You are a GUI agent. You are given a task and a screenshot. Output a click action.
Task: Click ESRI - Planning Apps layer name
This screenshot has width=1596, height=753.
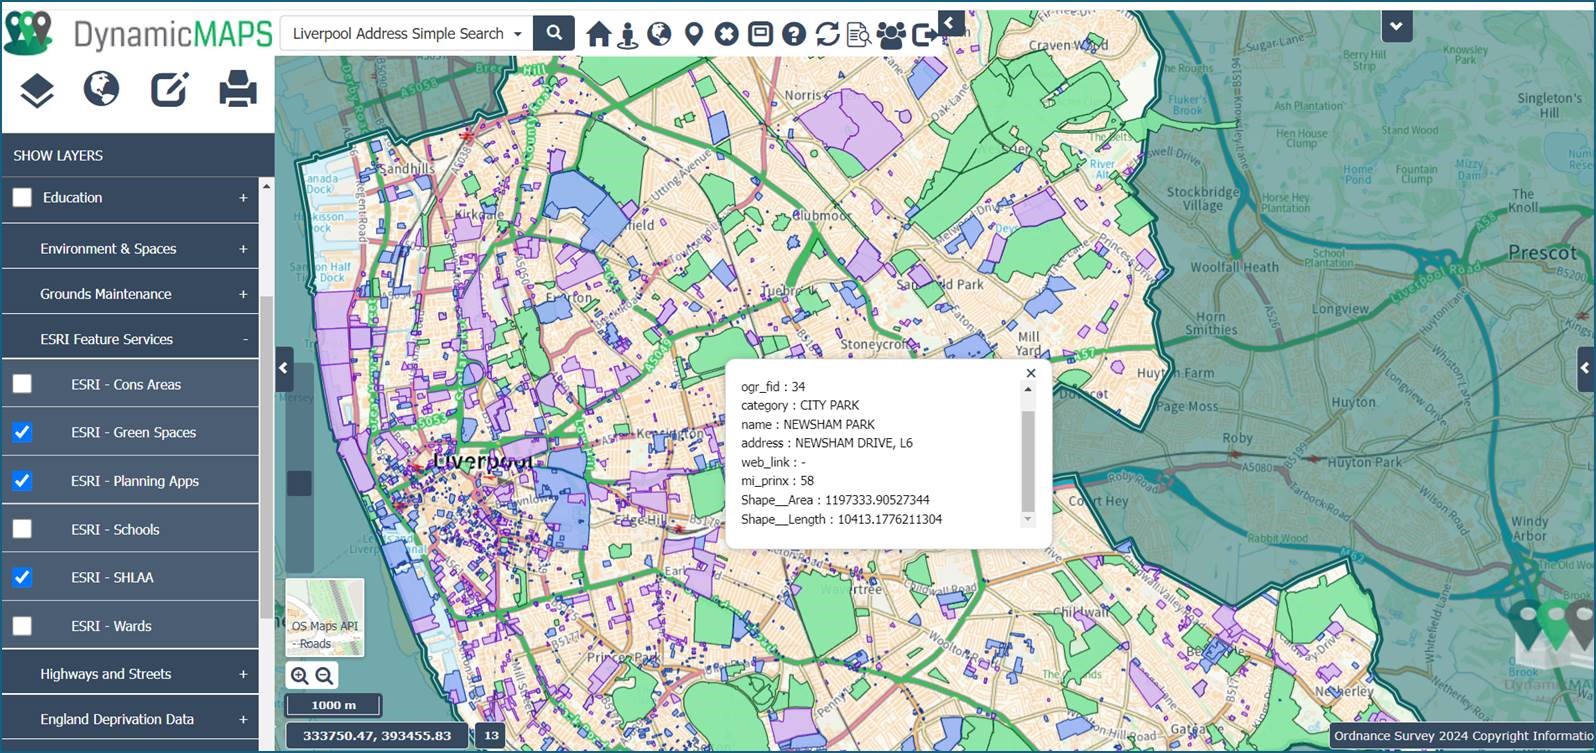coord(135,481)
